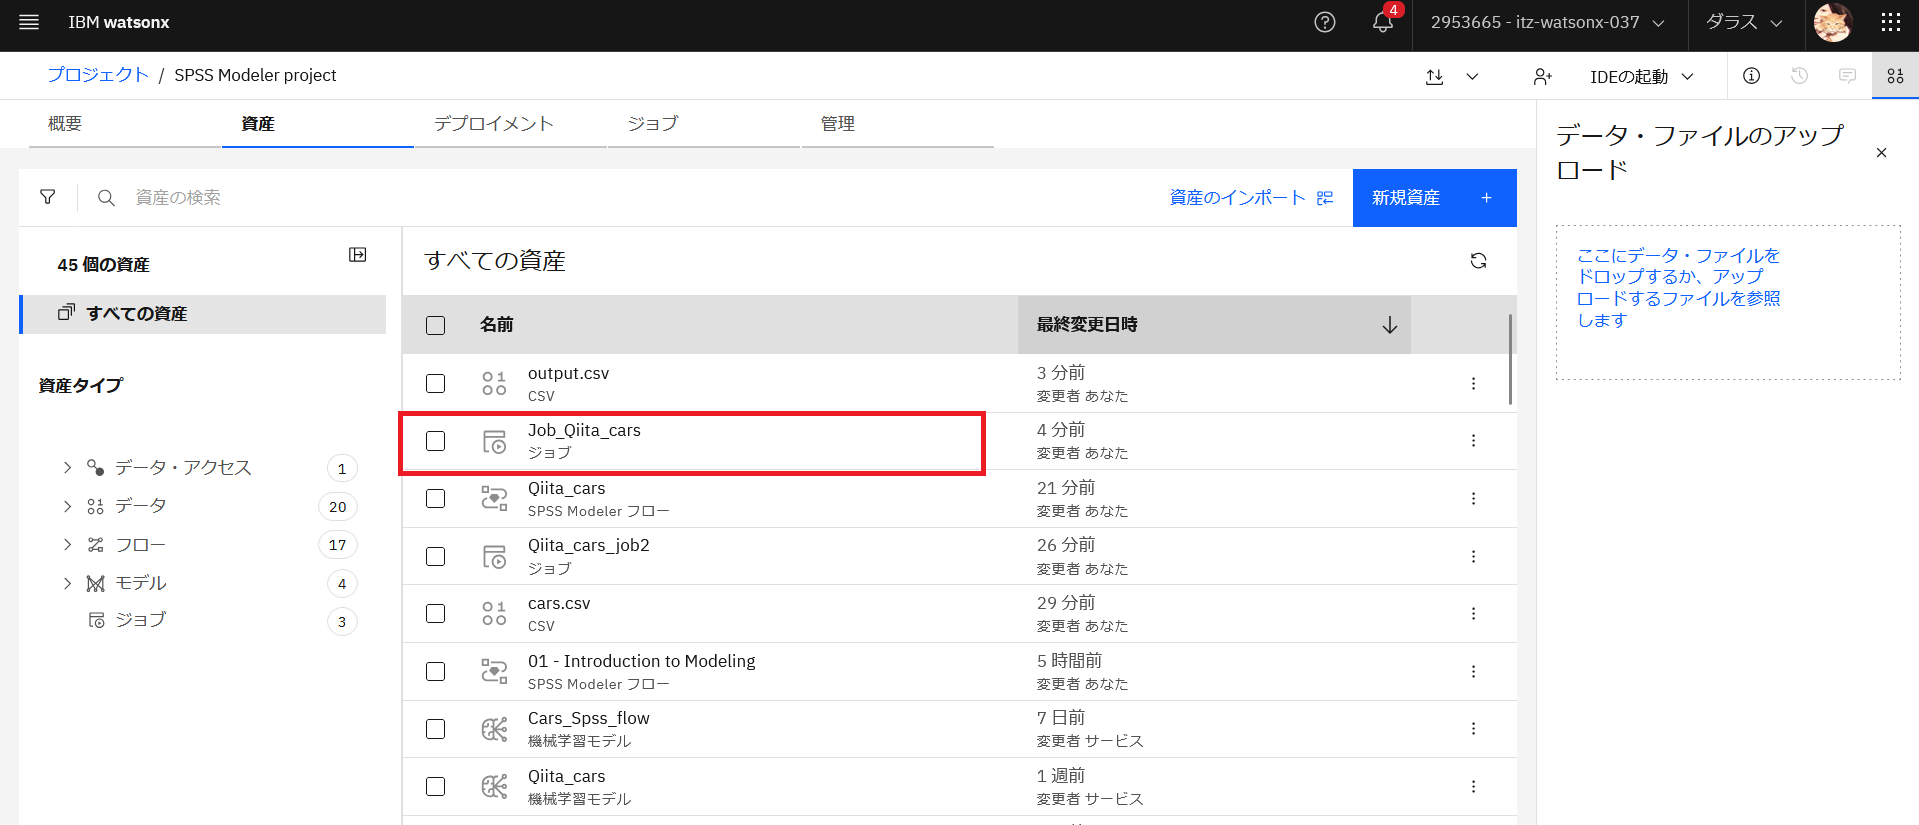Open the project information icon
Image resolution: width=1919 pixels, height=825 pixels.
(x=1751, y=76)
